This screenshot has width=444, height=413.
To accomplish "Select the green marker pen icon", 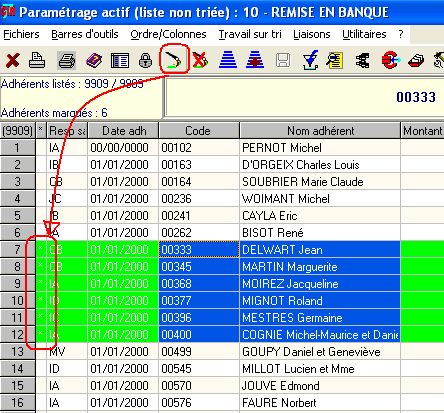I will (x=174, y=60).
